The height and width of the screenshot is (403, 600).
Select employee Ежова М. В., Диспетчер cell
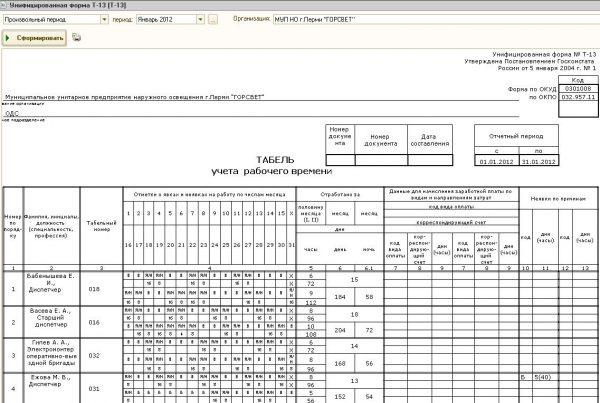point(52,388)
